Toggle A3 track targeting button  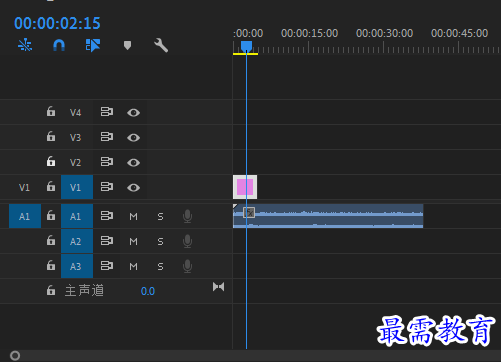pyautogui.click(x=77, y=266)
